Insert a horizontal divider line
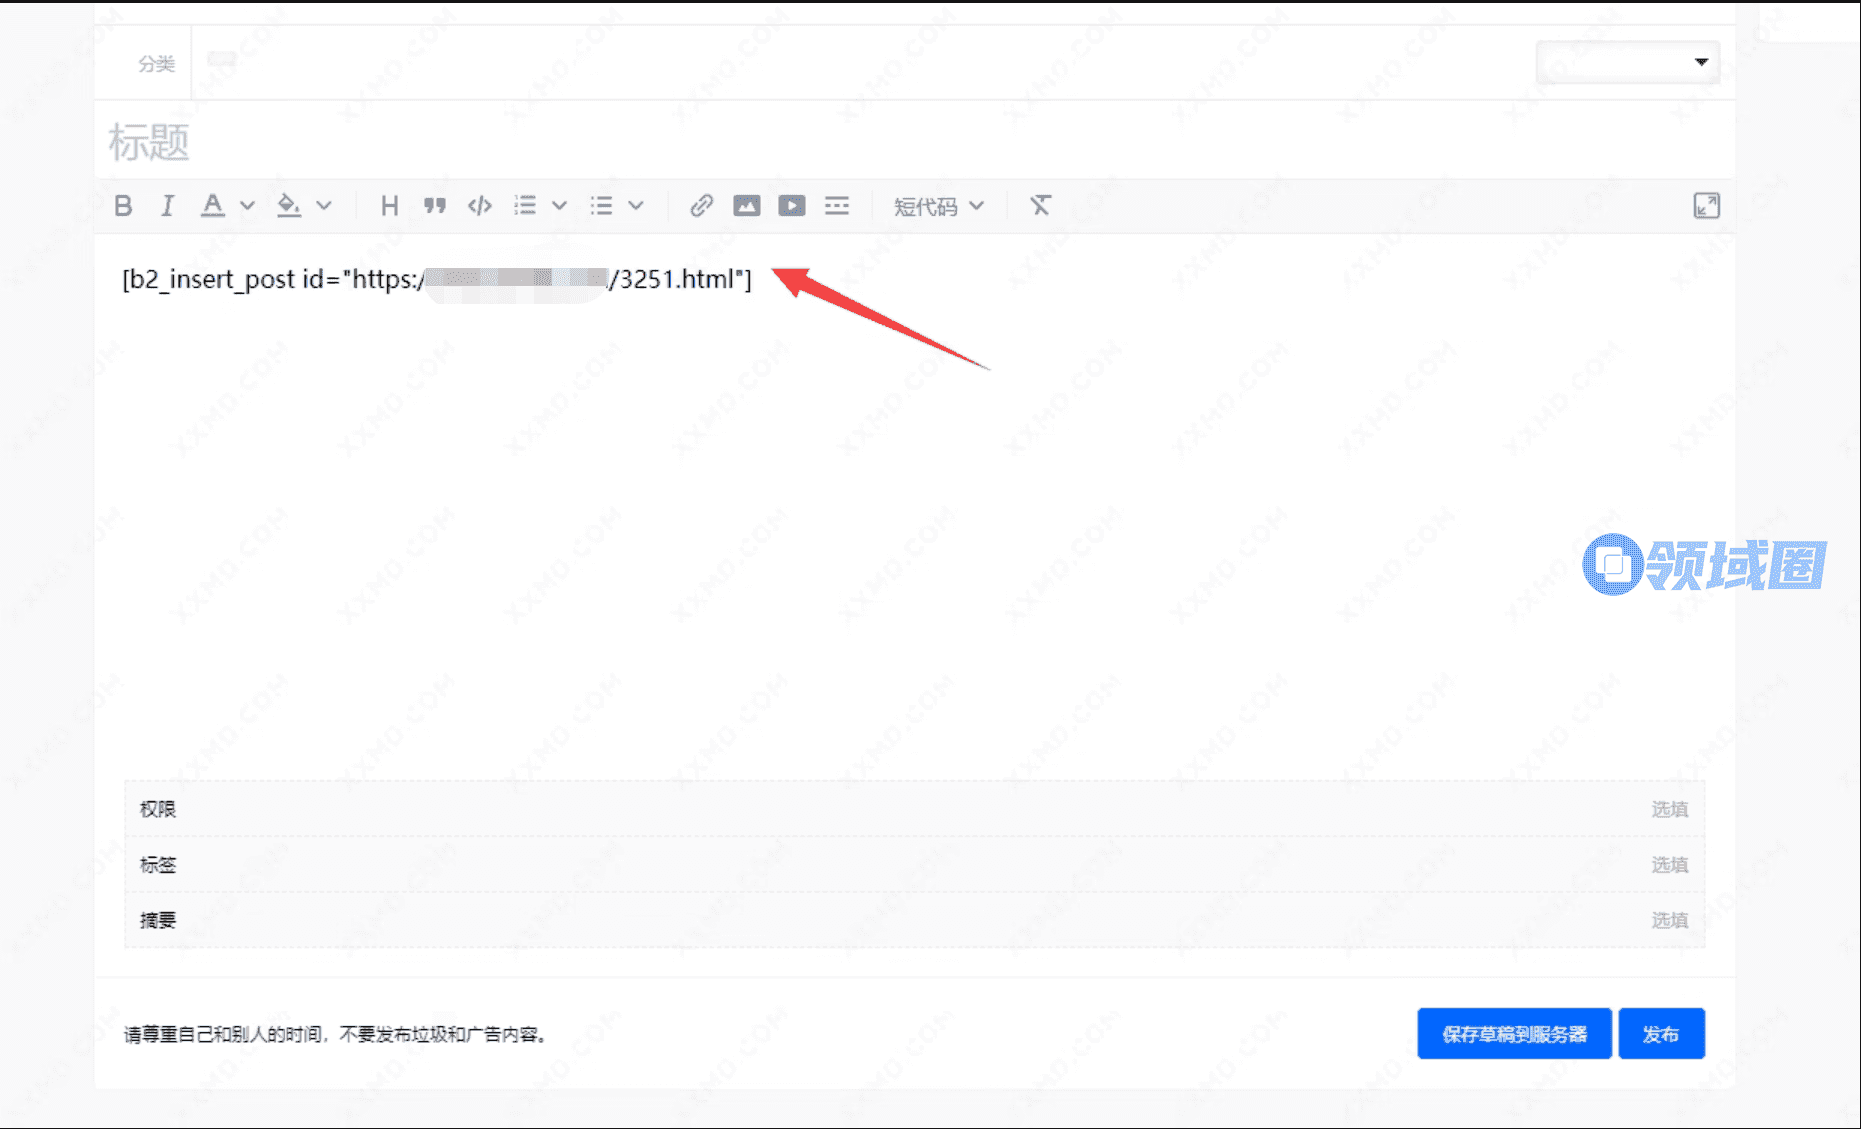Screen dimensions: 1861x1129 point(837,206)
